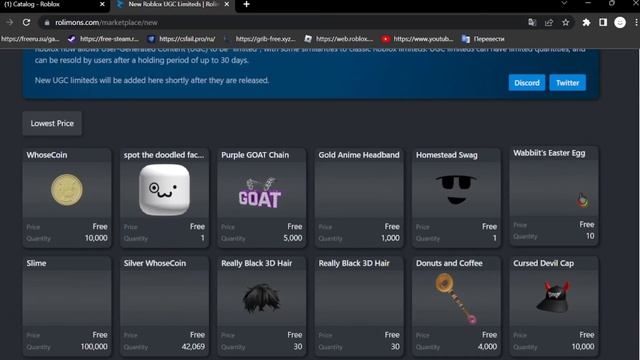
Task: Open the Really Black 3D Hair image with hair
Action: 261,298
